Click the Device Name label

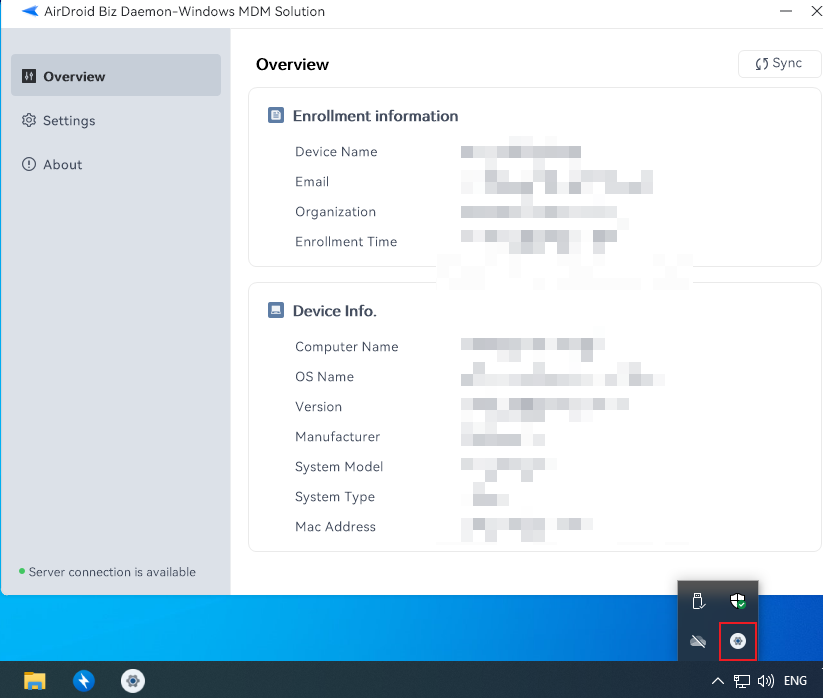[x=336, y=152]
